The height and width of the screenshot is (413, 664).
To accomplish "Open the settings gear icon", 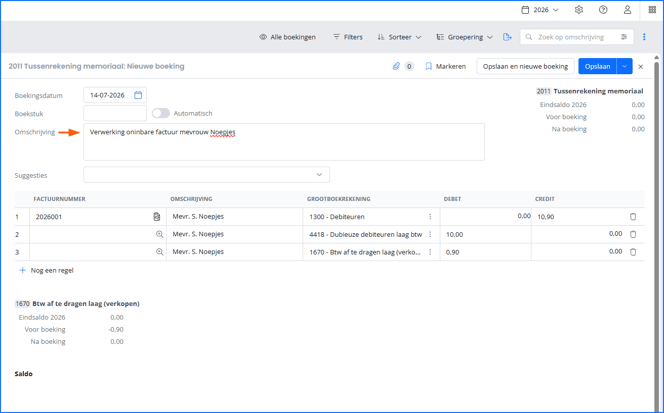I will [579, 10].
